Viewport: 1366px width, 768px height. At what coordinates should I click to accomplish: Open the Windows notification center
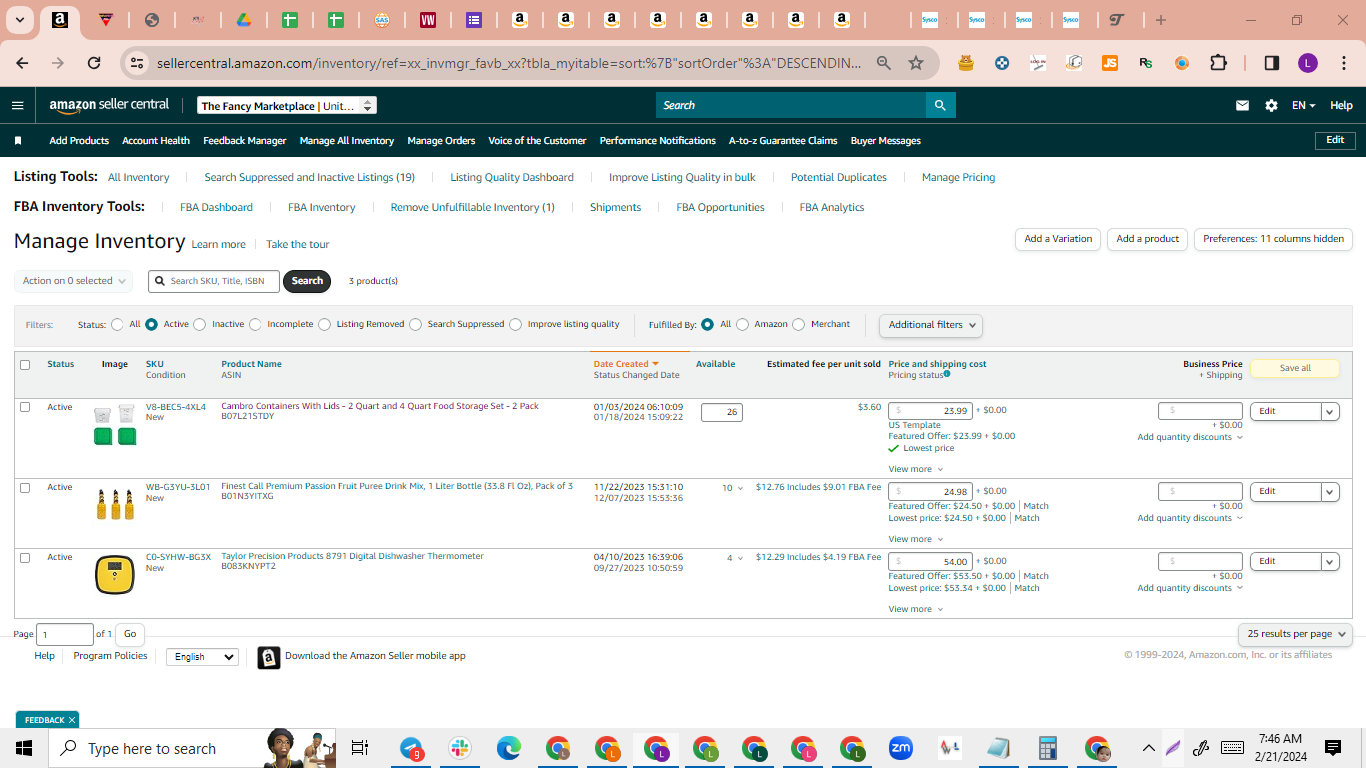(x=1333, y=748)
